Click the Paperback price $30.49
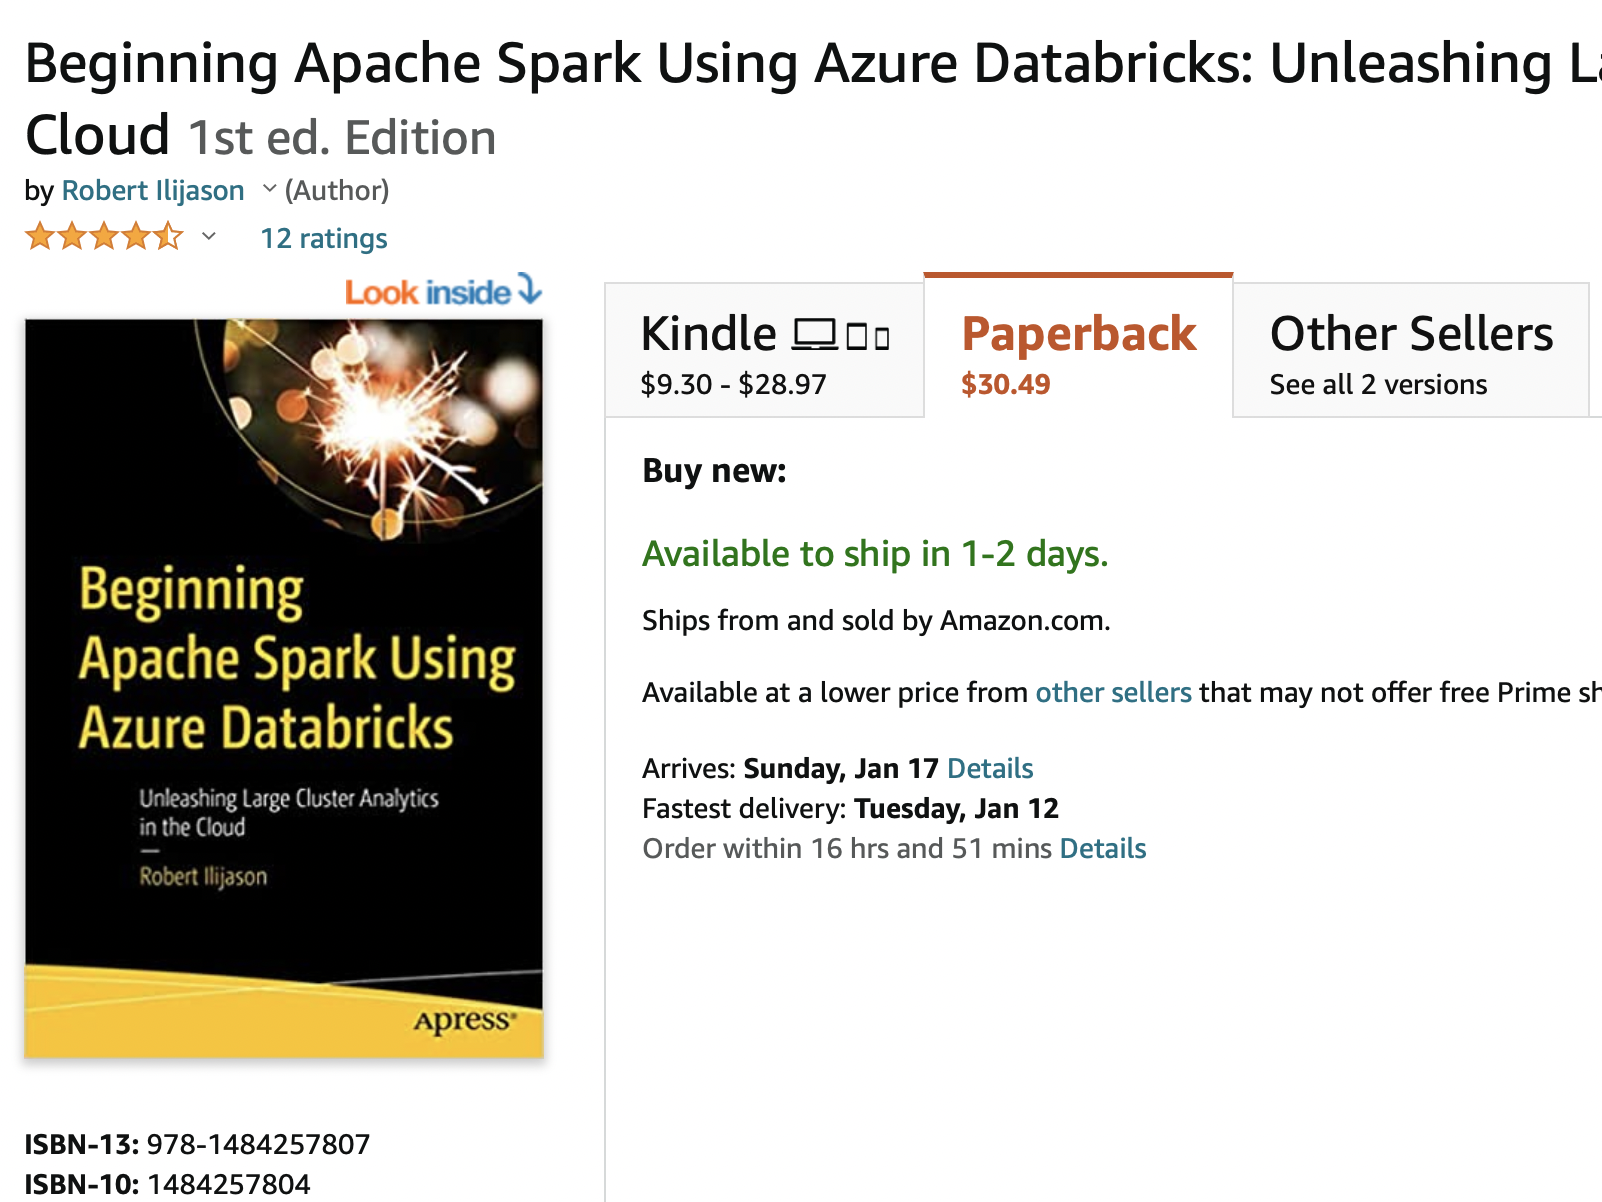Viewport: 1602px width, 1202px height. [1005, 384]
